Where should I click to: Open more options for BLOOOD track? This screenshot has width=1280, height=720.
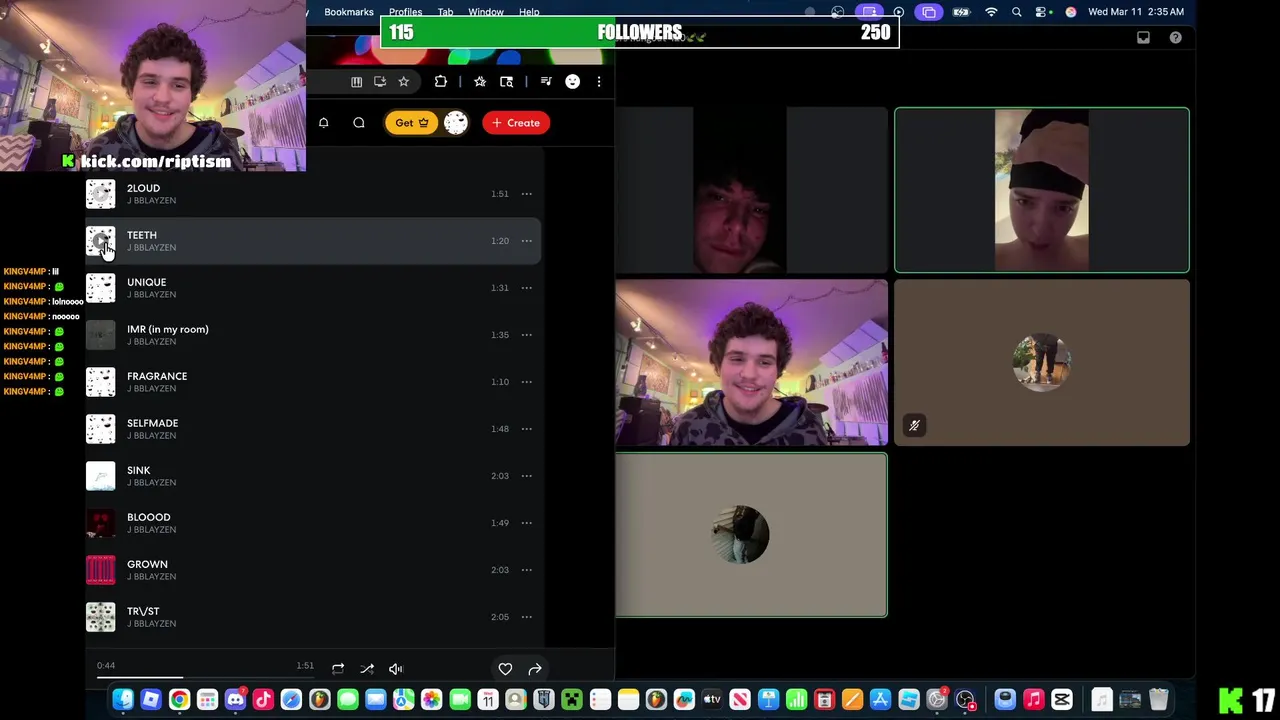(526, 523)
